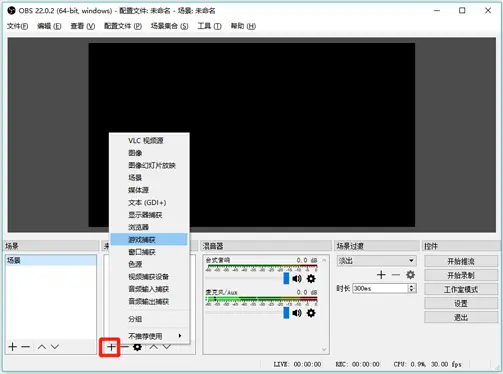Choose 图像幻灯片放映 from the source menu
The image size is (503, 374).
click(149, 165)
